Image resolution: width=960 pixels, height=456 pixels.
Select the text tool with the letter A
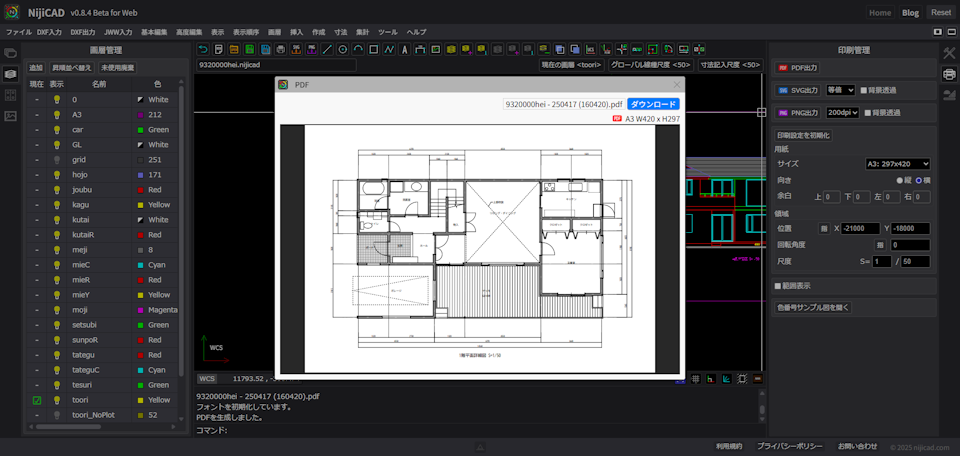(405, 50)
